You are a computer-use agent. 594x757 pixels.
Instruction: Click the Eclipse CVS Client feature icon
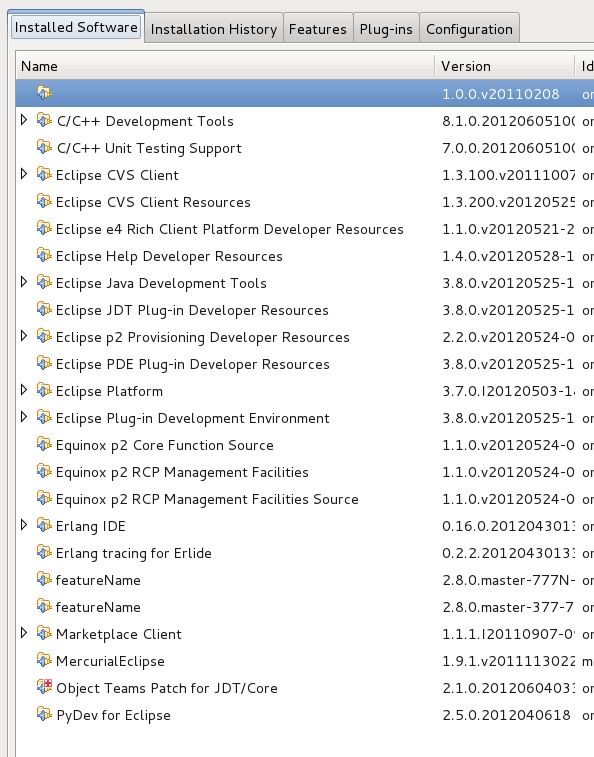pyautogui.click(x=44, y=174)
